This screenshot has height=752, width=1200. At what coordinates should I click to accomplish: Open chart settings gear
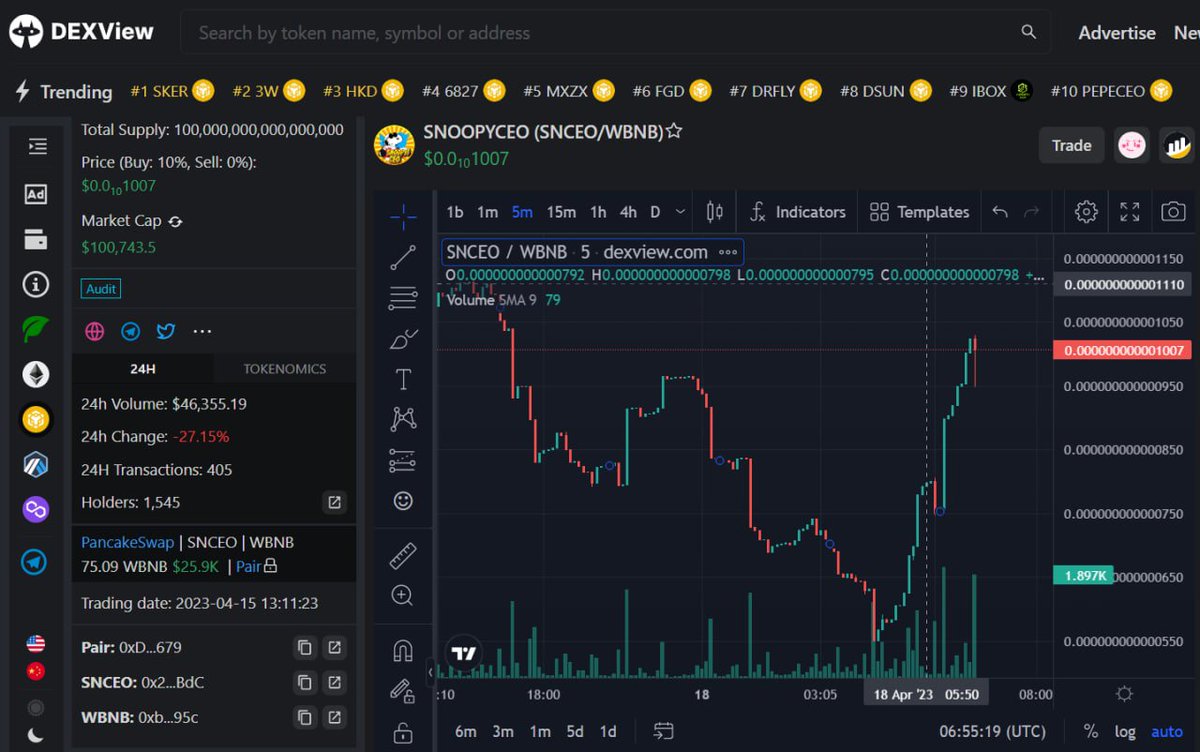tap(1086, 211)
